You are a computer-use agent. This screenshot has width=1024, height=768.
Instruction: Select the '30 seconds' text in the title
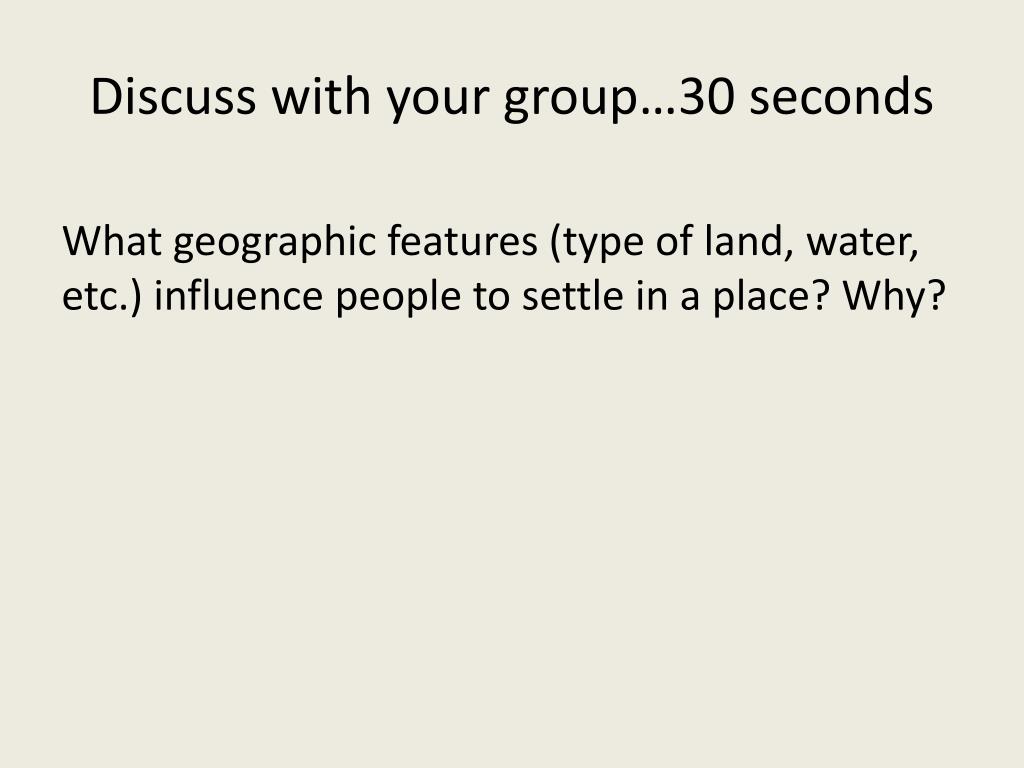807,97
